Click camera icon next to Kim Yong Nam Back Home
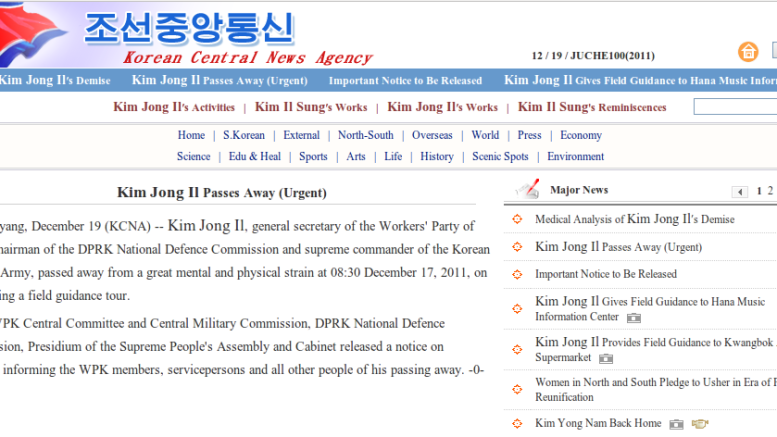Viewport: 777px width, 437px height. (x=677, y=424)
